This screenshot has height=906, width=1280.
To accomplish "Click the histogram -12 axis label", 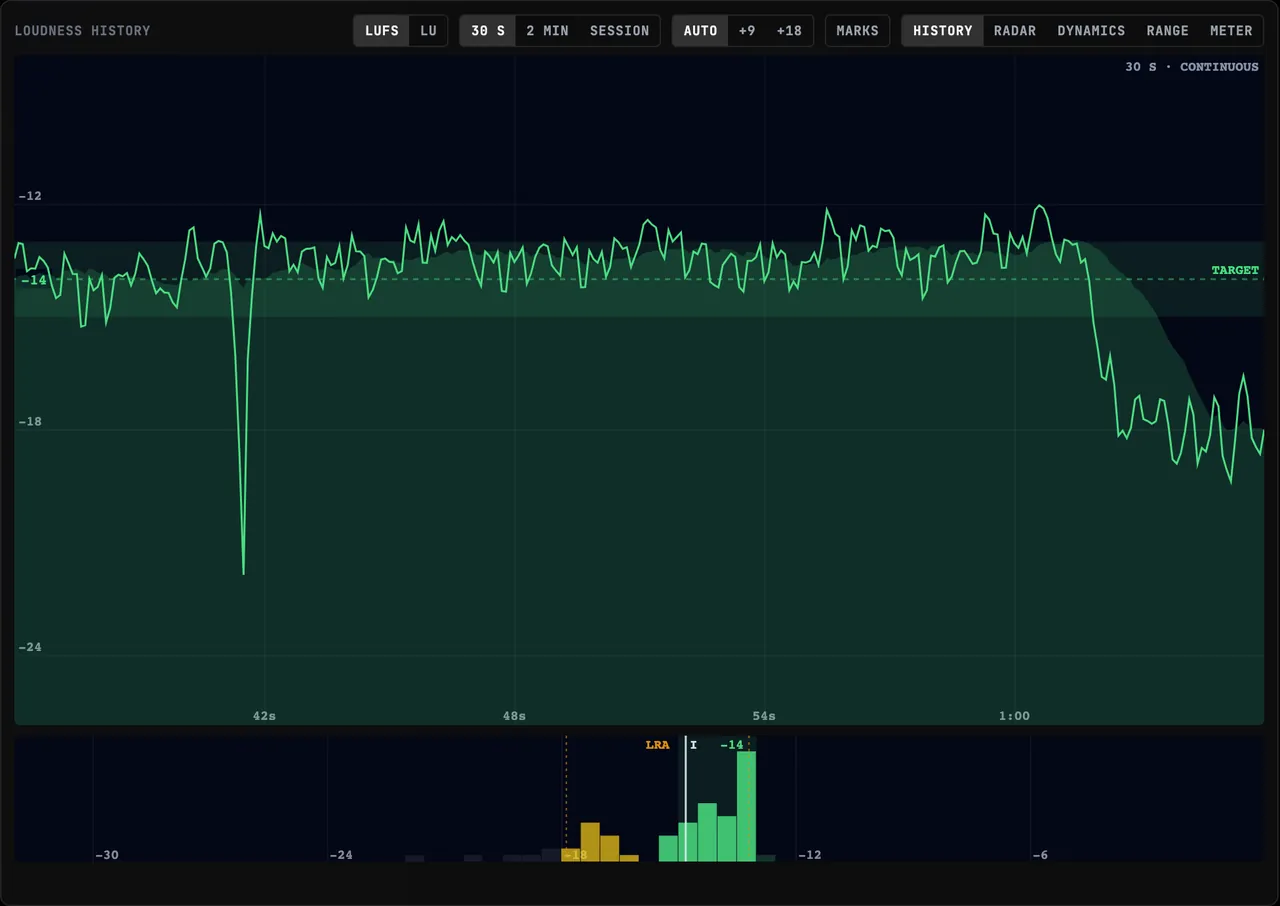I will 809,855.
